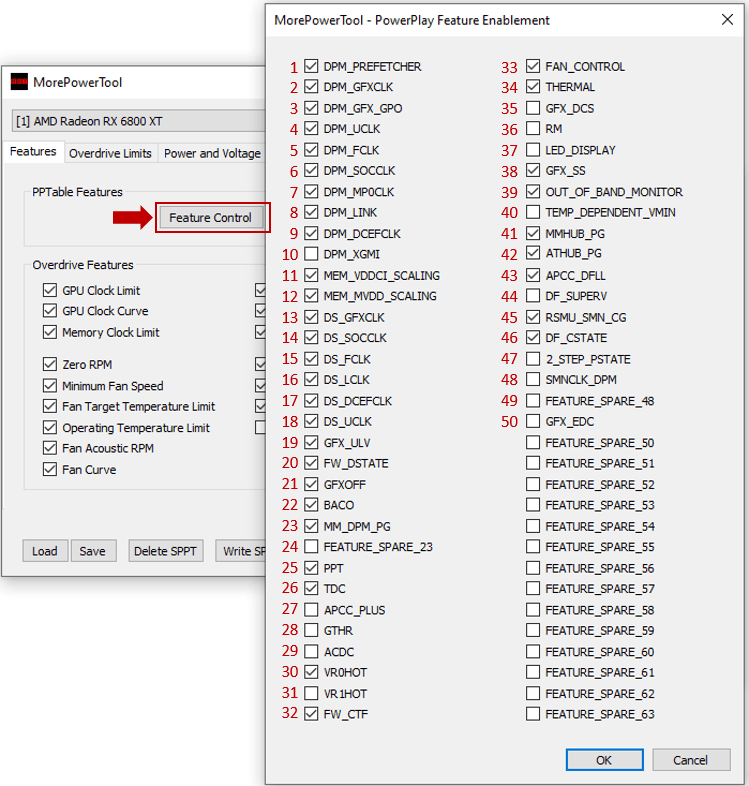Check FEATURE_SPARE_23 box
This screenshot has width=749, height=786.
[x=311, y=546]
